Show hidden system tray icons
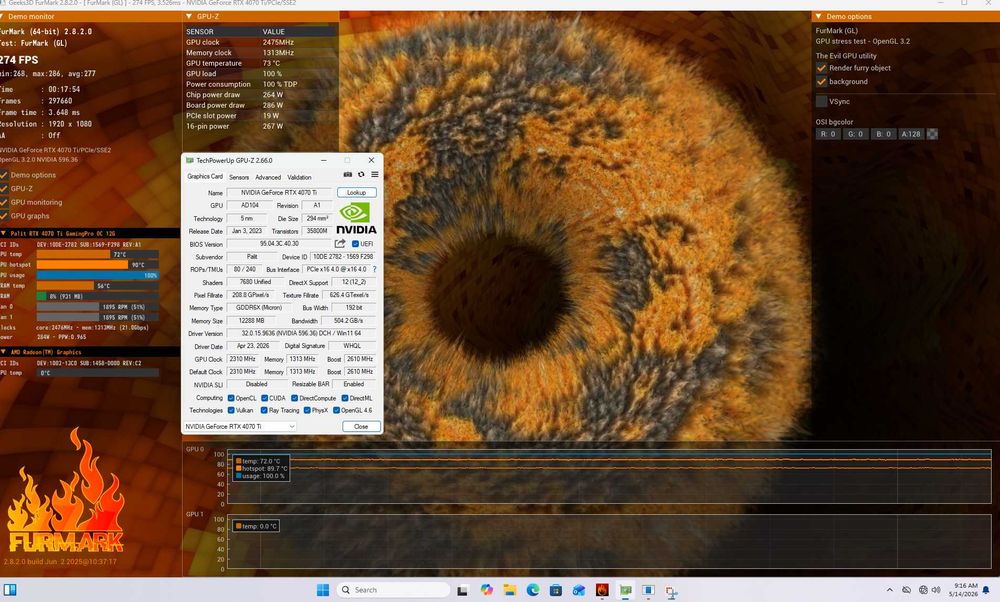 coord(890,590)
